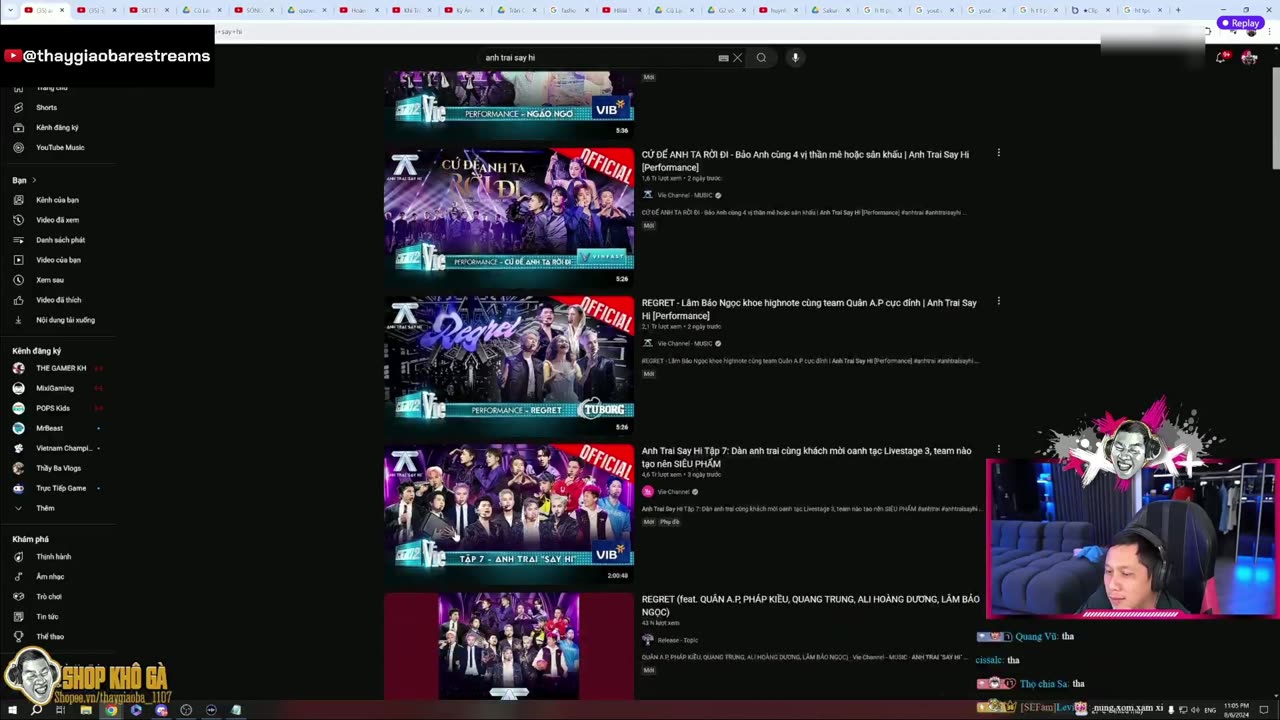Open Release - Topic channel
Screen dimensions: 1280x720
pyautogui.click(x=678, y=640)
